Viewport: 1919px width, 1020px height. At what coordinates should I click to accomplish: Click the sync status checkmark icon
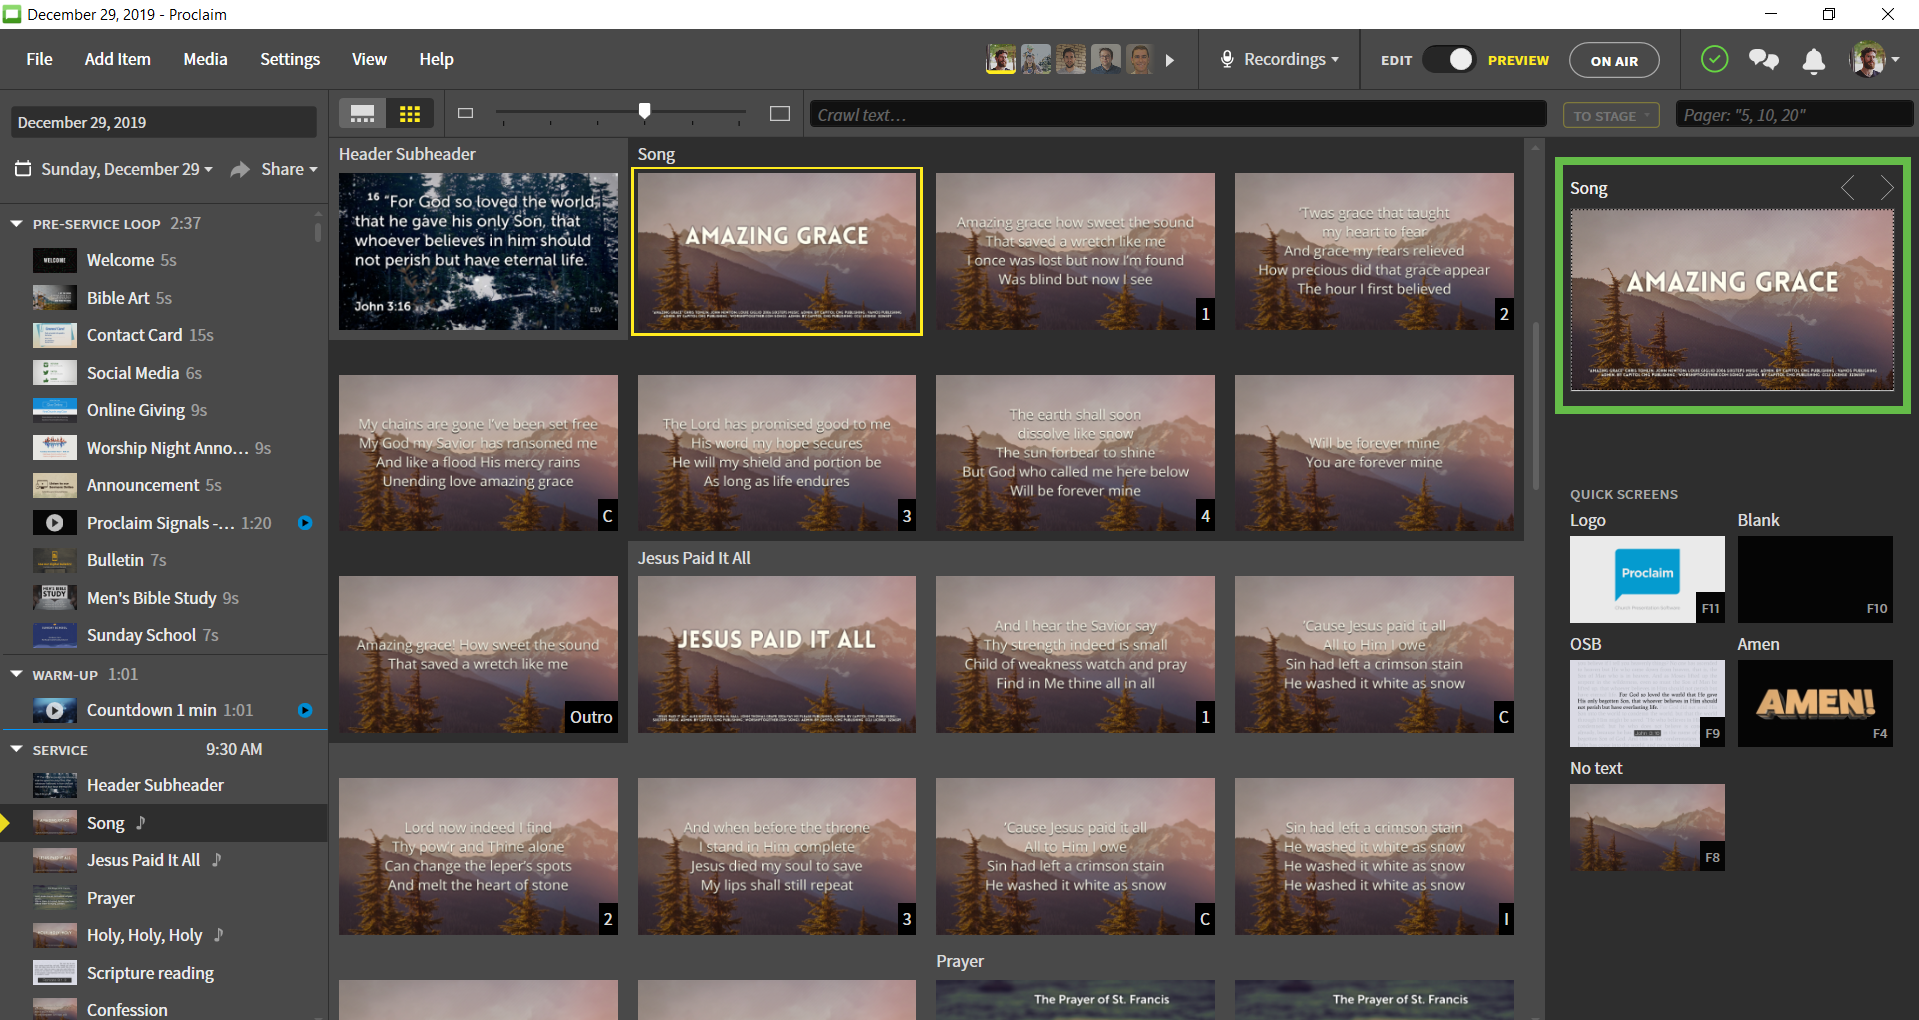[1714, 60]
